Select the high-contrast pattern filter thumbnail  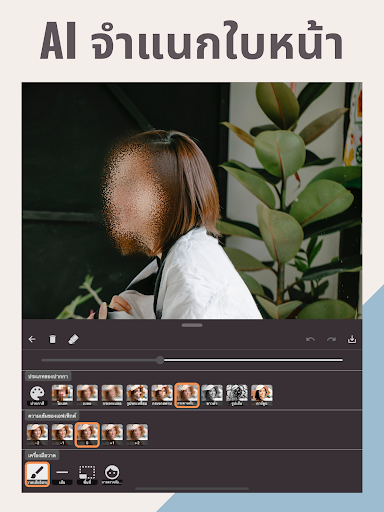(x=237, y=395)
